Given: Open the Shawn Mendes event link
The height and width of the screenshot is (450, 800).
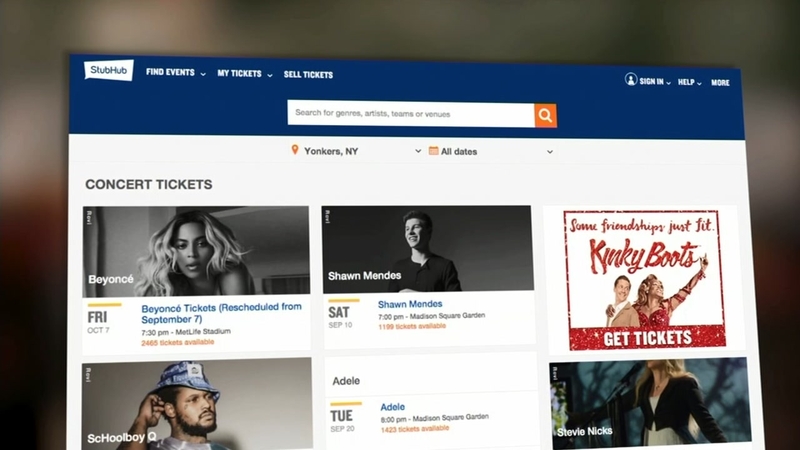Looking at the screenshot, I should tap(410, 304).
